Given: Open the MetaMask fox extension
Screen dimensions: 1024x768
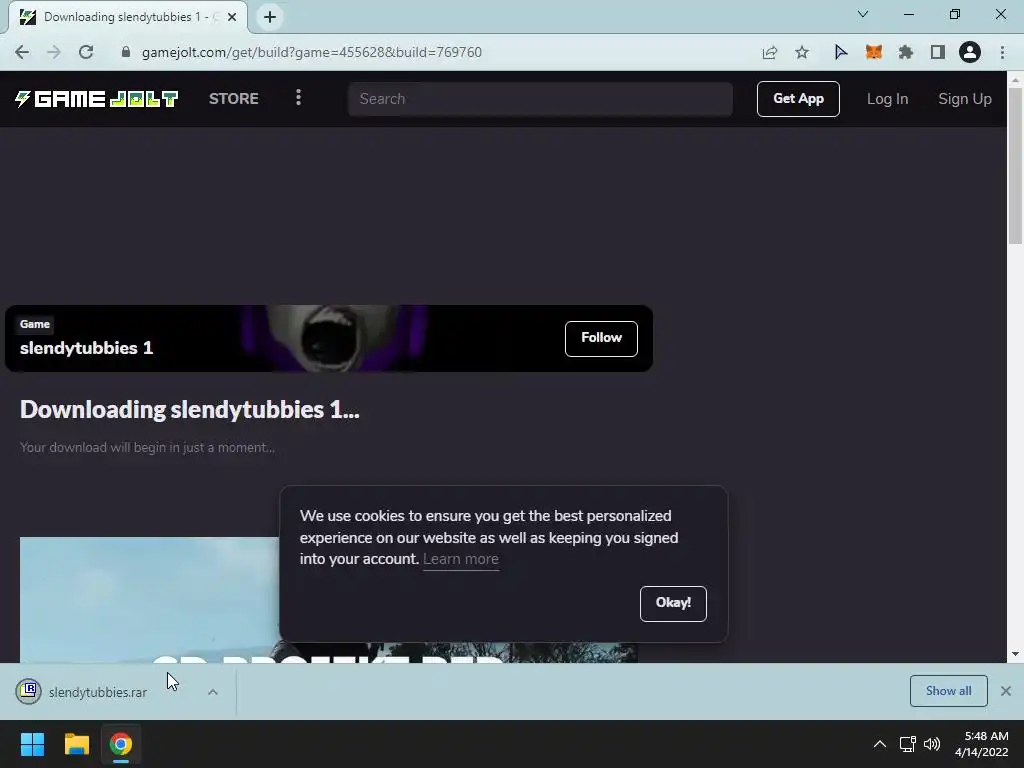Looking at the screenshot, I should tap(873, 52).
